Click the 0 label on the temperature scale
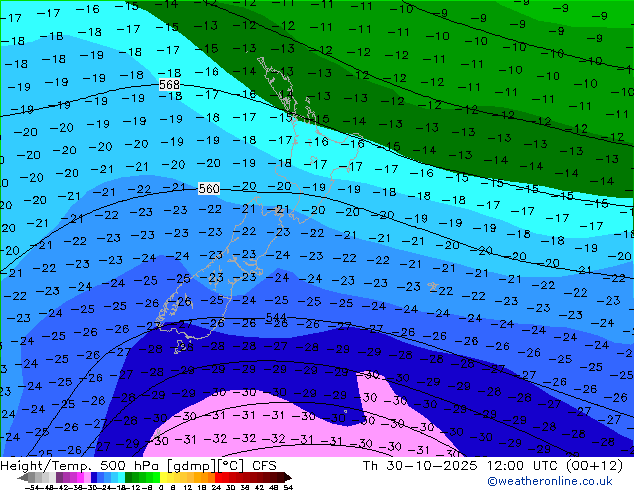 click(x=161, y=487)
